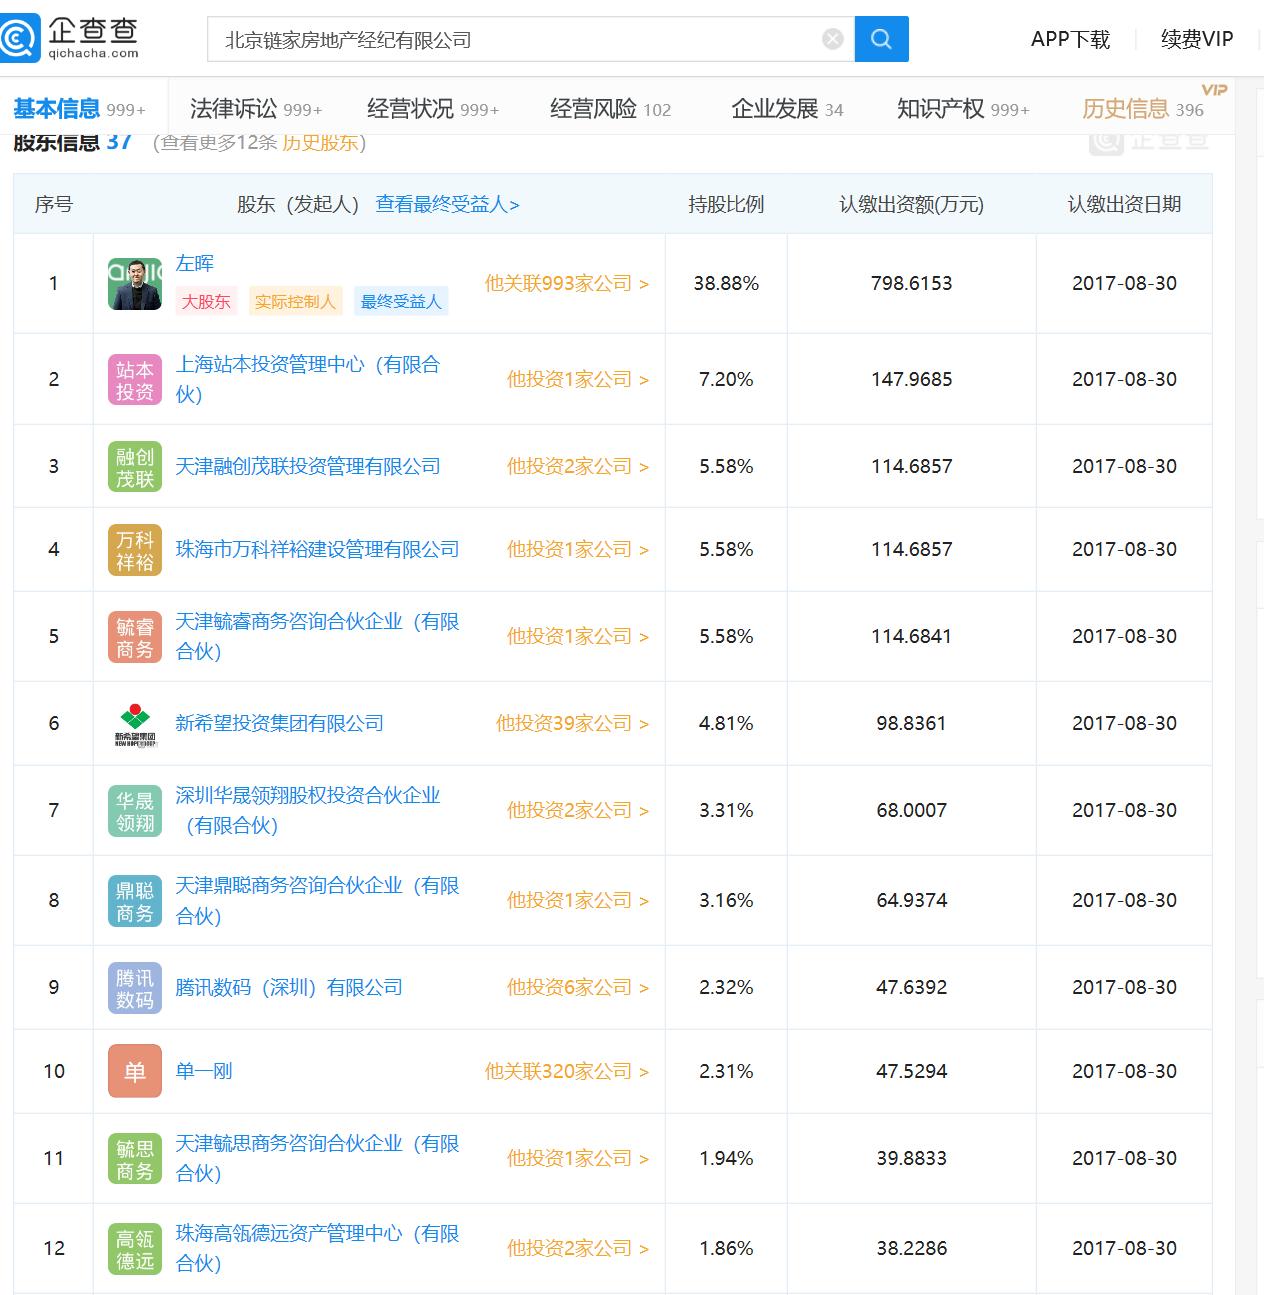
Task: Click the 持股比例 column header
Action: coord(726,204)
